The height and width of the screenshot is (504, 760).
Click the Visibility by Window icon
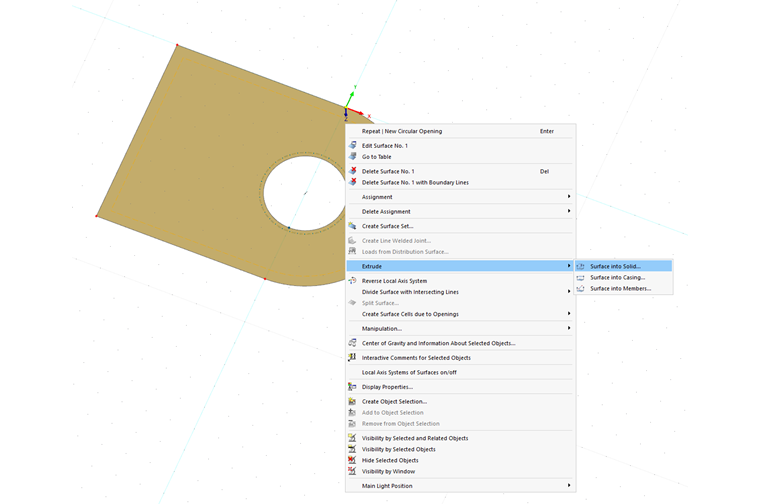[x=353, y=471]
